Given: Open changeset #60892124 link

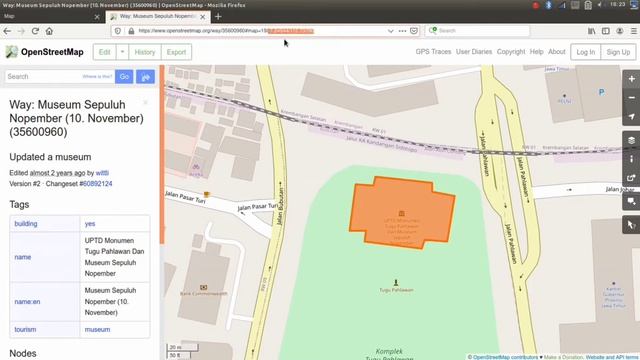Looking at the screenshot, I should tap(97, 184).
